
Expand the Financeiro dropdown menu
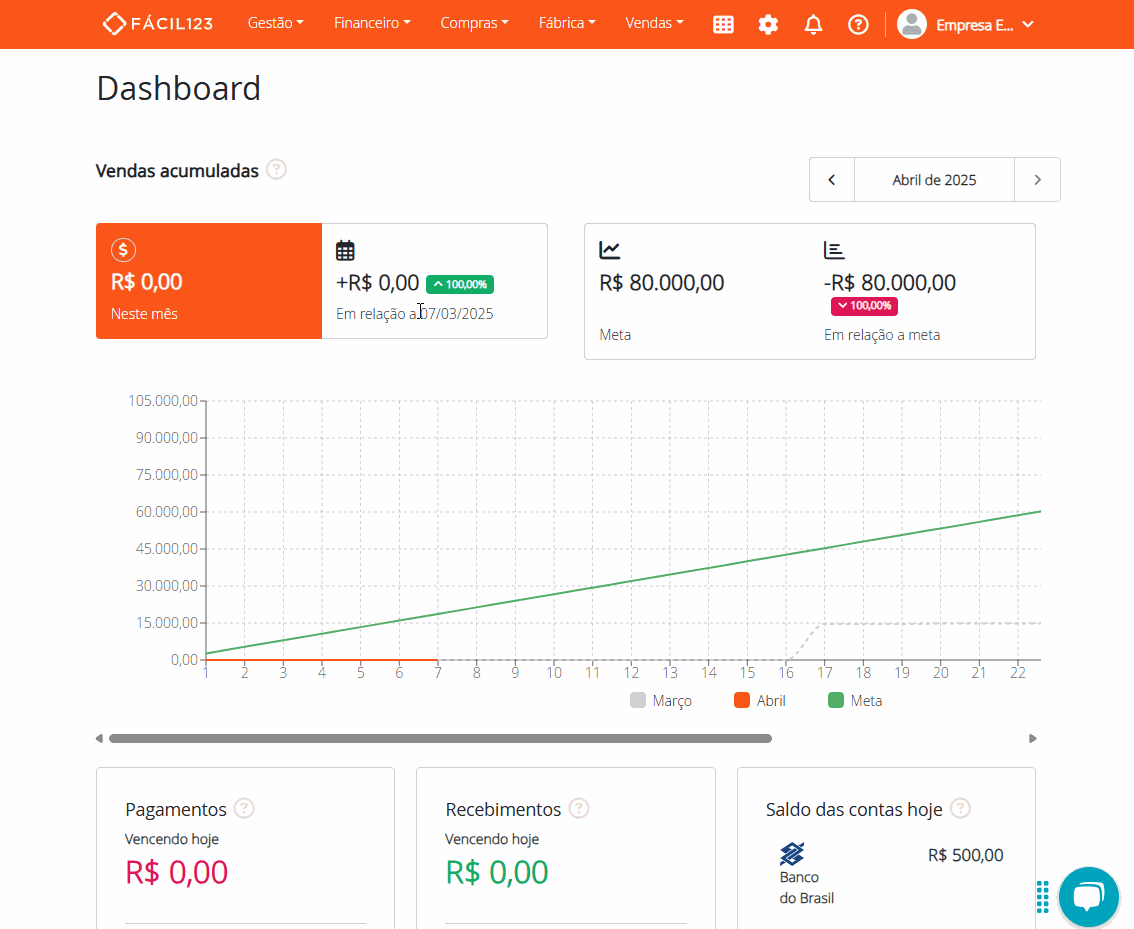[x=372, y=23]
